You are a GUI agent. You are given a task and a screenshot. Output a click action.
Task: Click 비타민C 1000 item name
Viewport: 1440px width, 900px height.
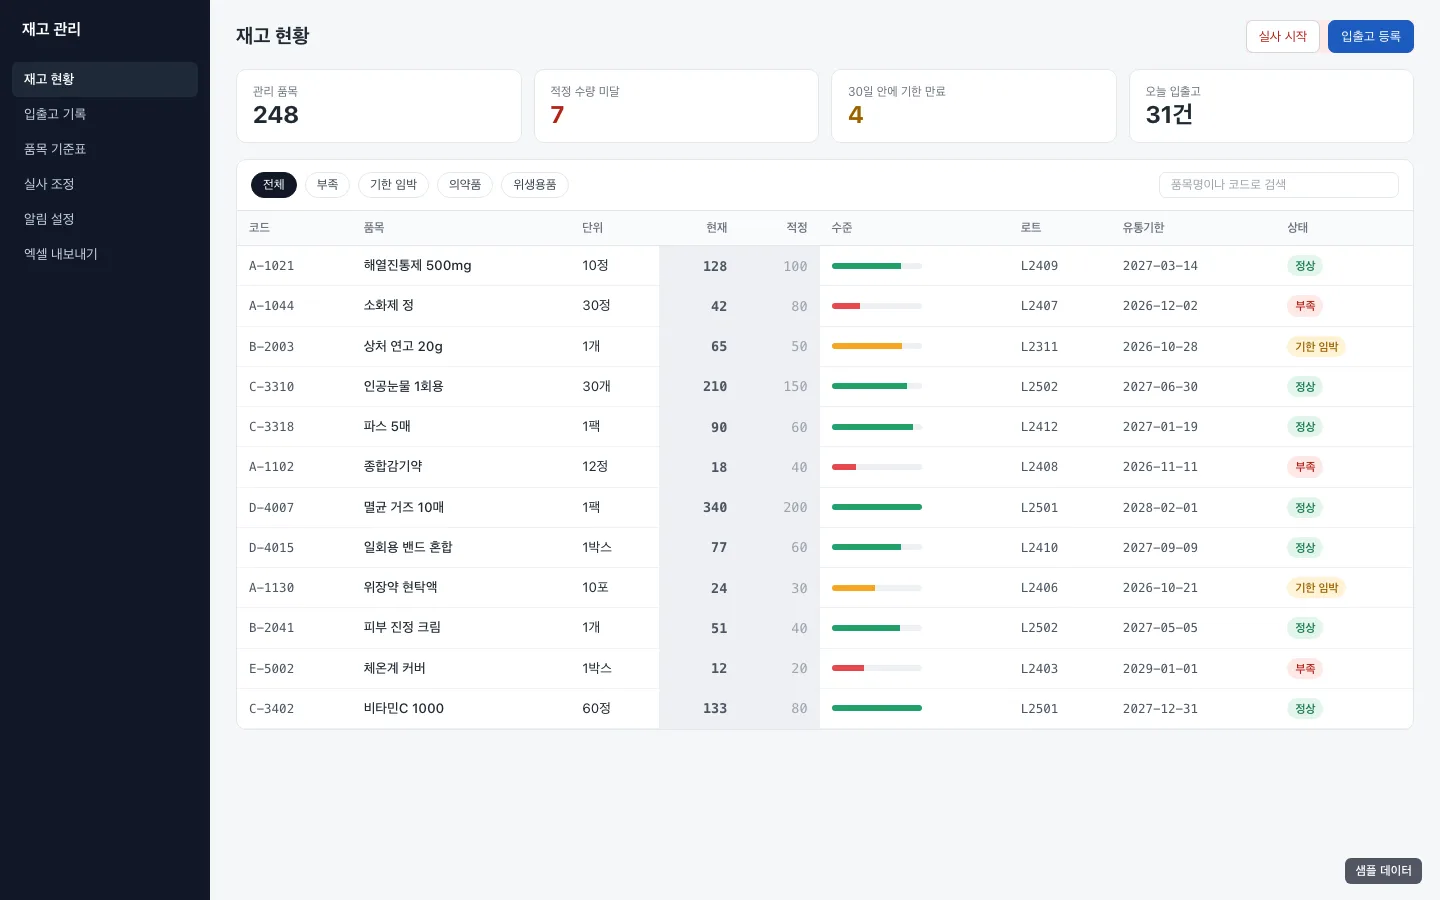pos(403,709)
